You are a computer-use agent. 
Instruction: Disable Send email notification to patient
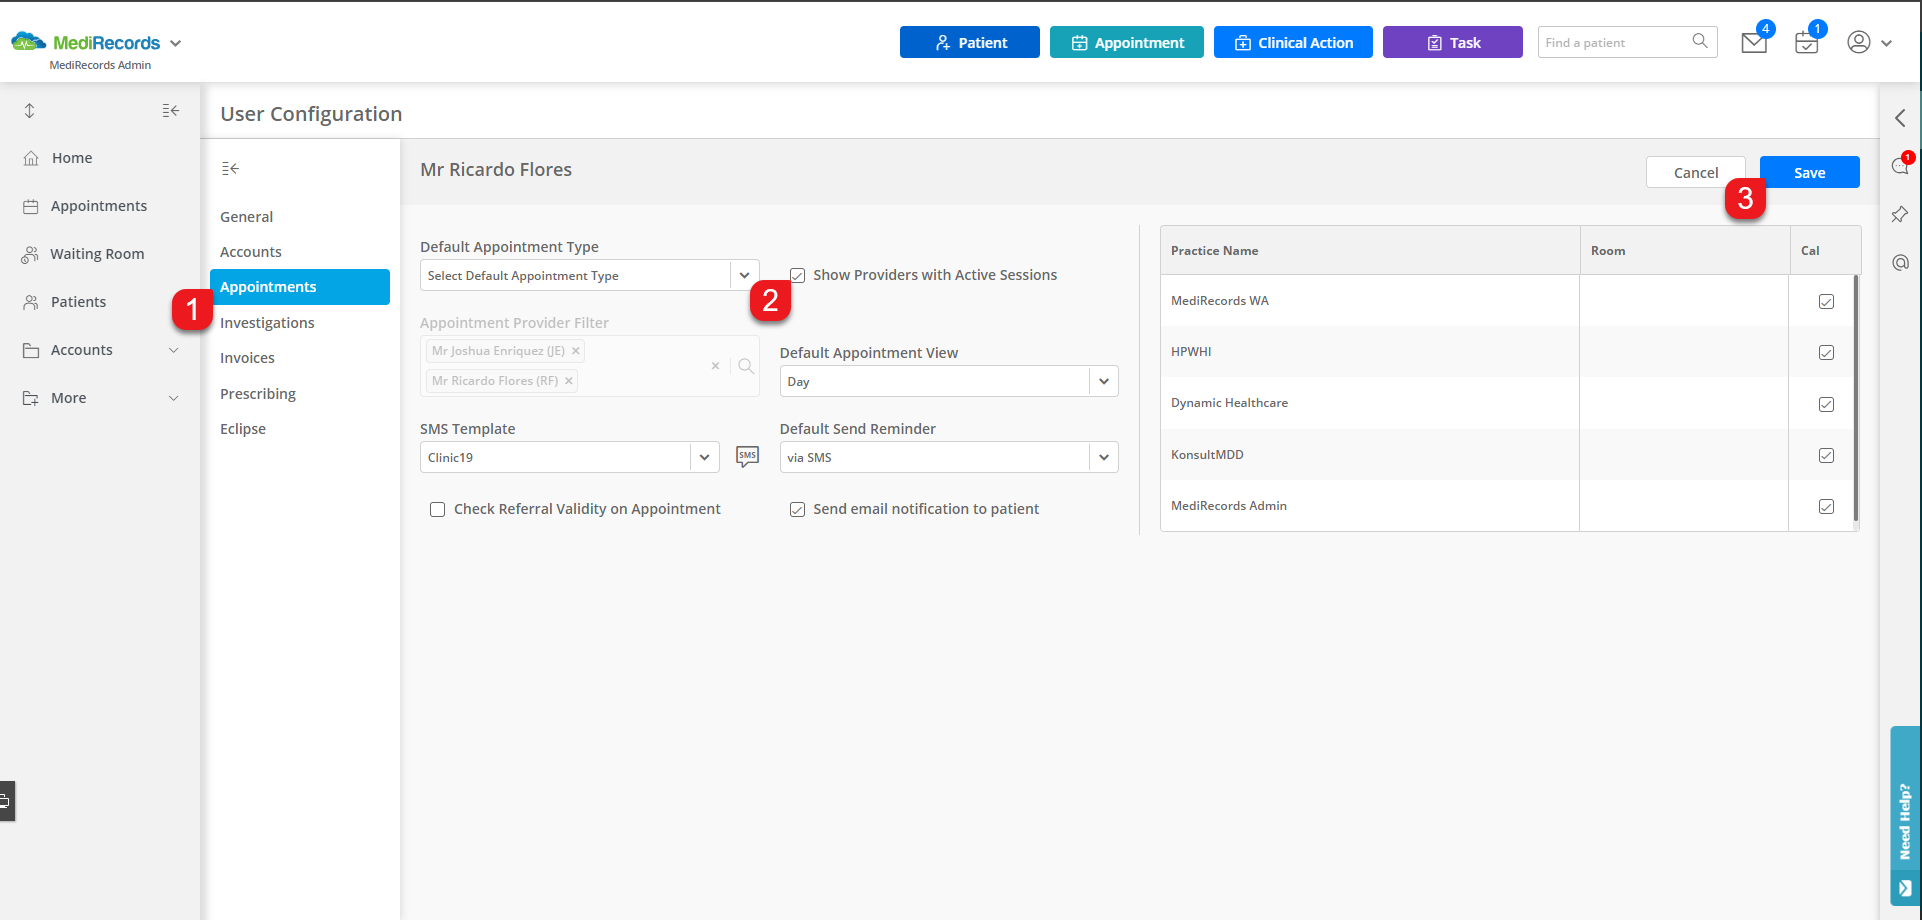click(797, 509)
